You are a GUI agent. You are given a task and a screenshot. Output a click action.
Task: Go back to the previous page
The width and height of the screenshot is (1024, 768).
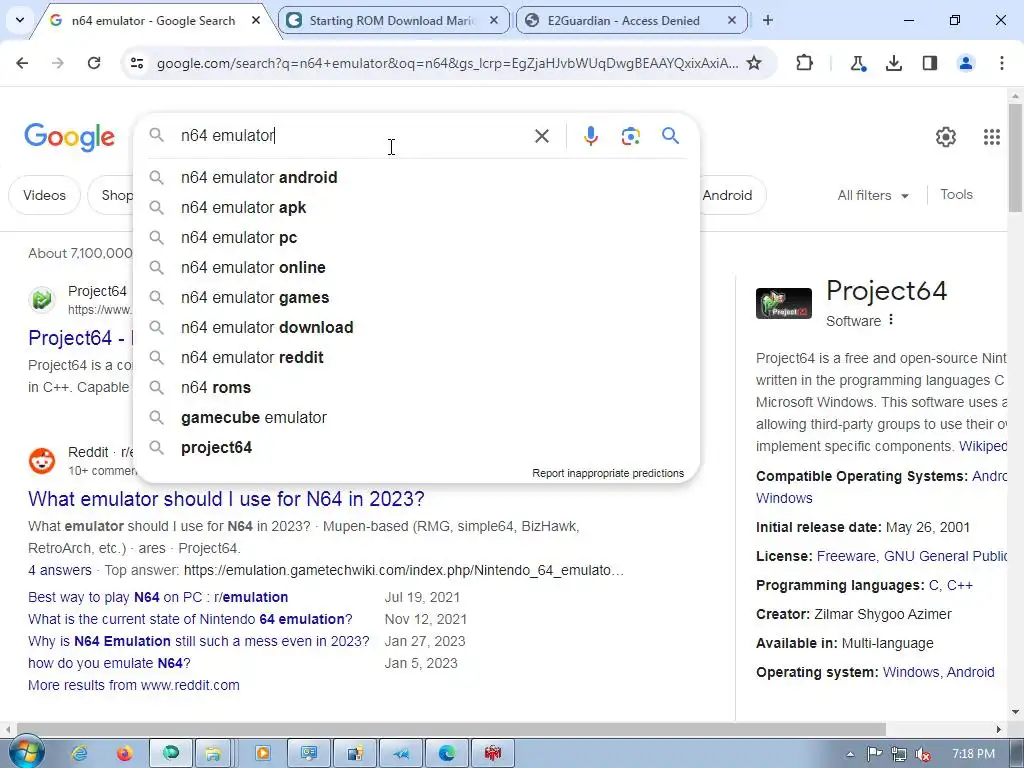coord(22,63)
